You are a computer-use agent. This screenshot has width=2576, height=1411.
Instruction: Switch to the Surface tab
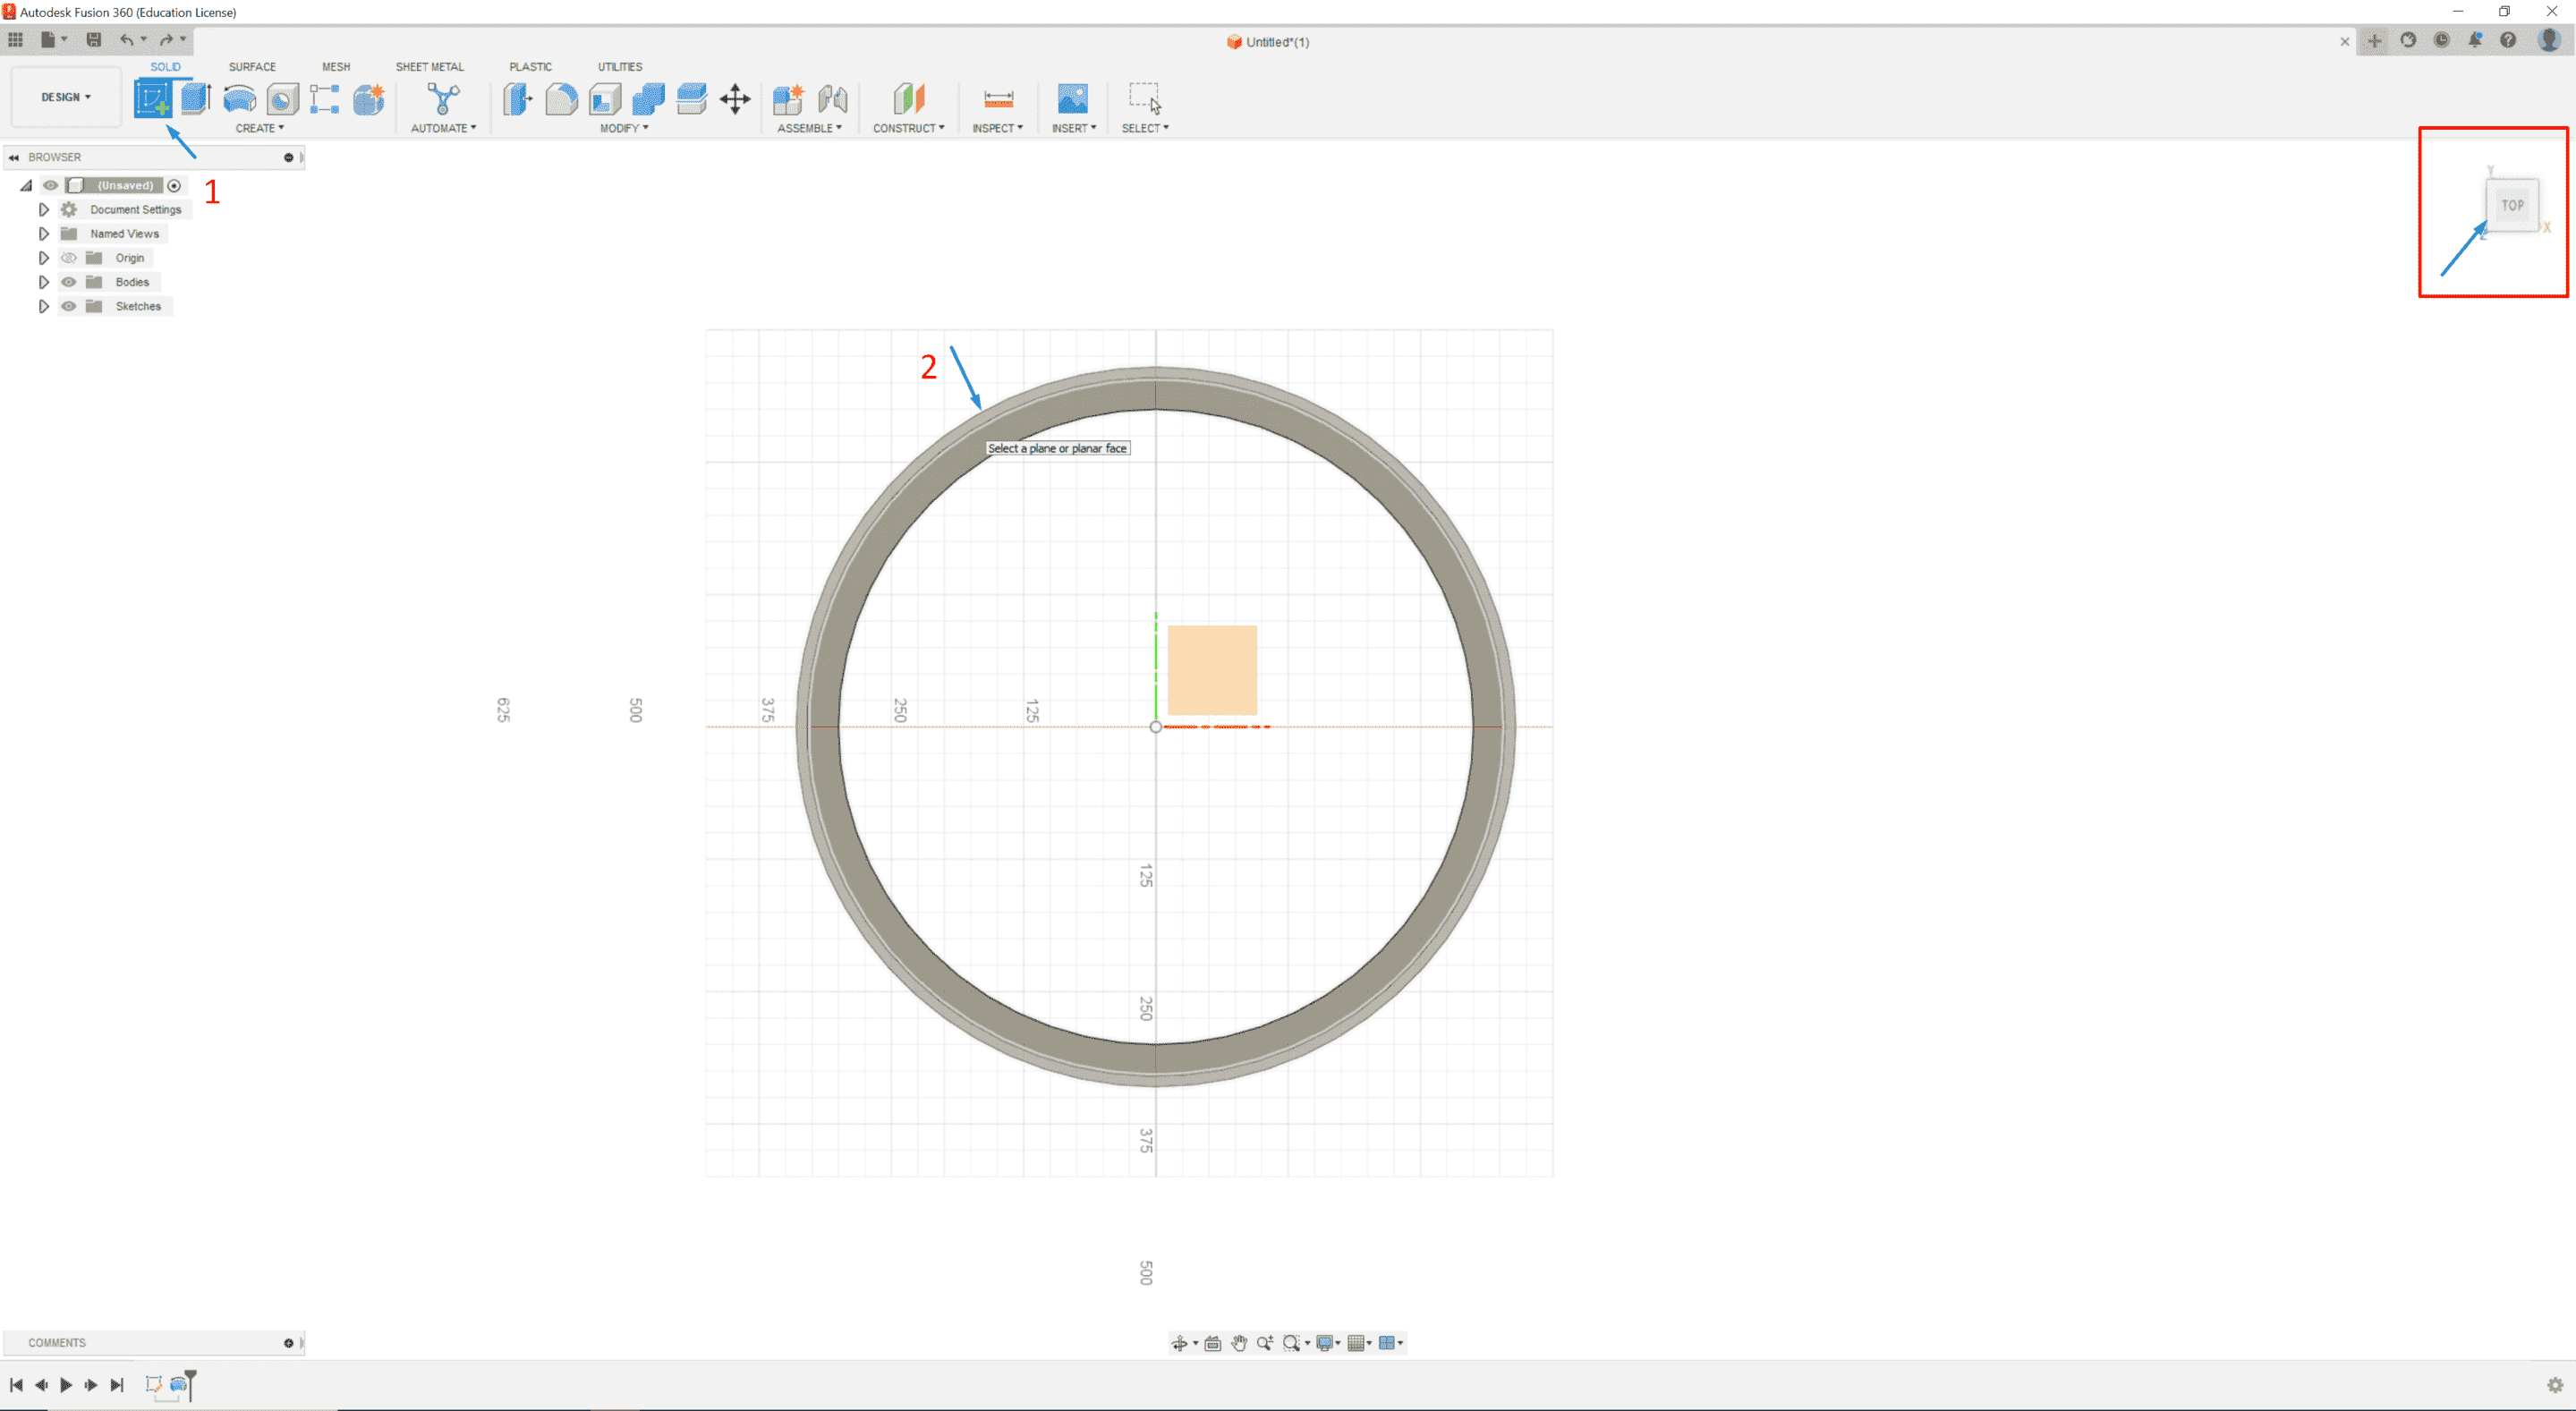252,67
